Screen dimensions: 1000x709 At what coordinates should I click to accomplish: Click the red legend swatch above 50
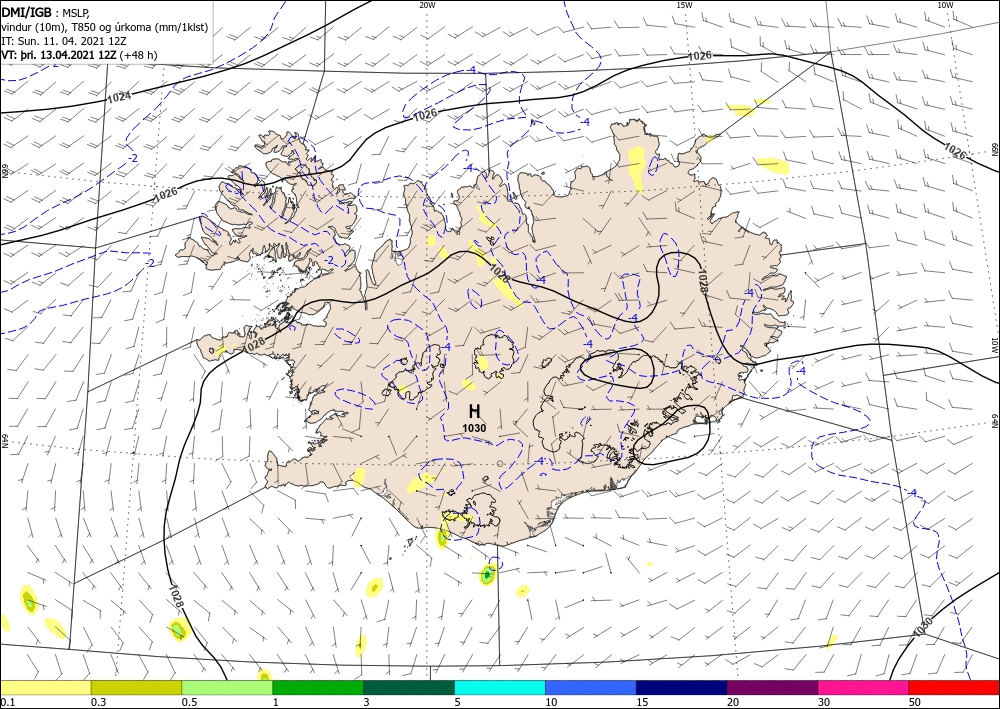point(954,687)
